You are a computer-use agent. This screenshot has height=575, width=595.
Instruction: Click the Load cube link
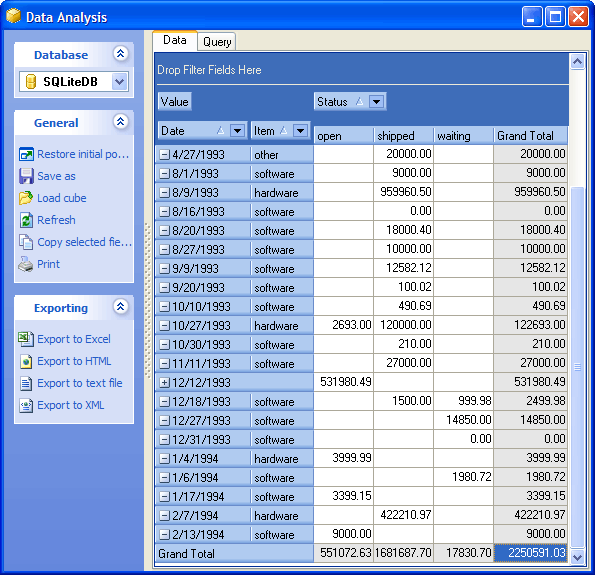pyautogui.click(x=61, y=198)
